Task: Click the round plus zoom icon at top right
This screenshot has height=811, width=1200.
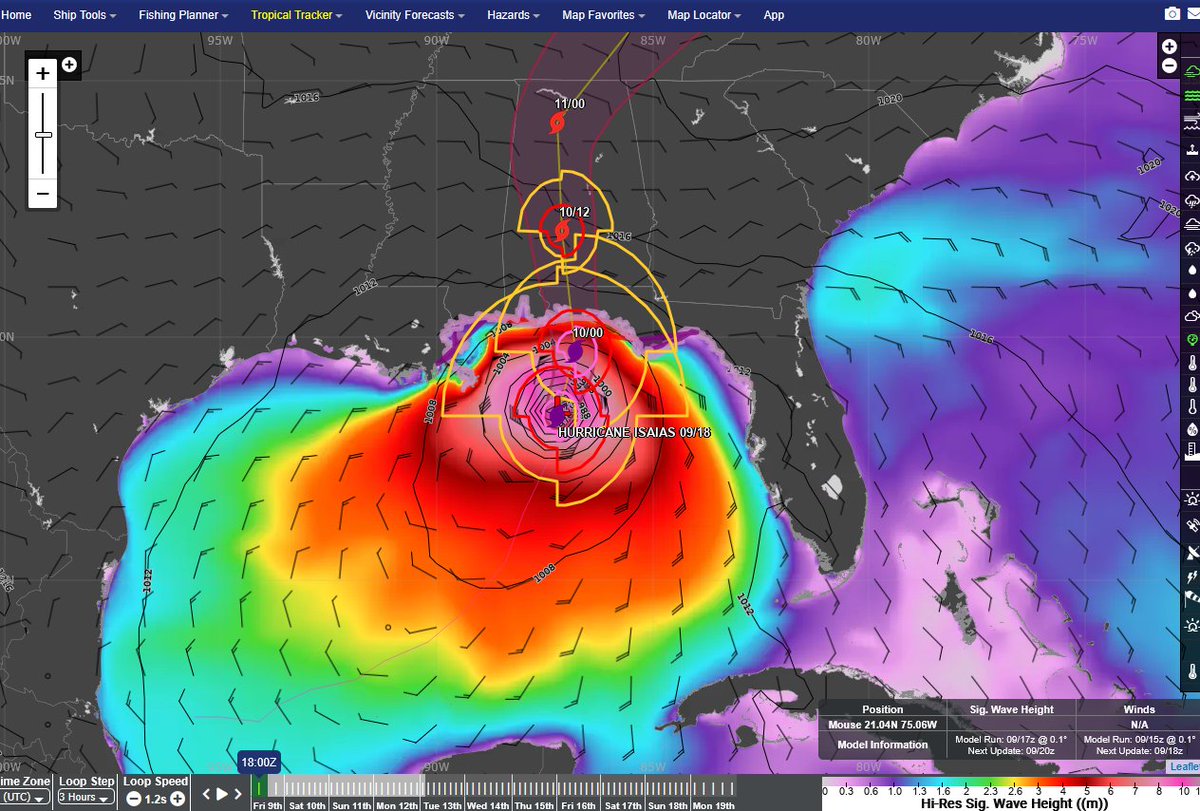Action: pyautogui.click(x=1169, y=46)
